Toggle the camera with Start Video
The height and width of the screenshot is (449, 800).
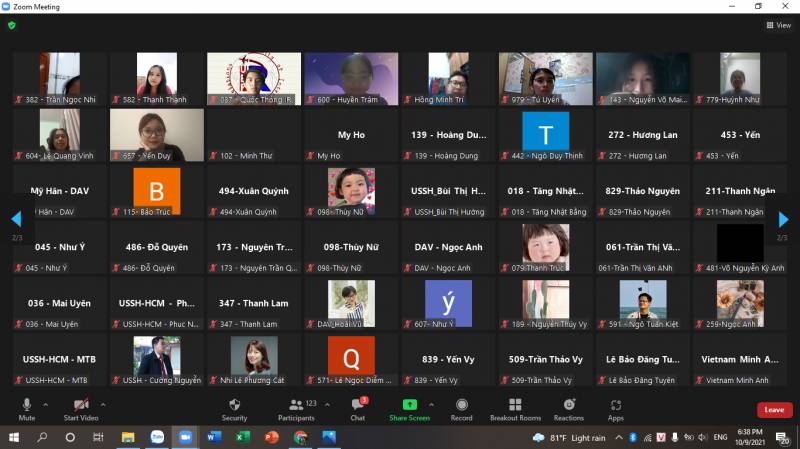tap(80, 409)
